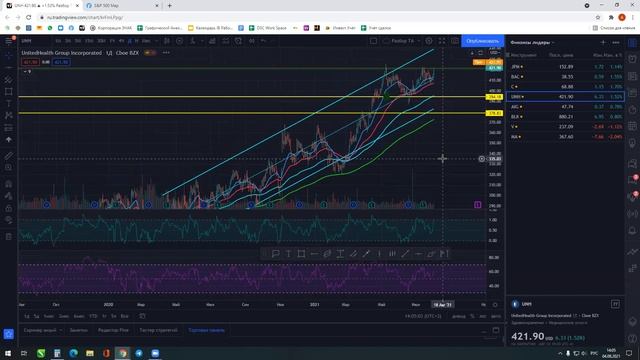Open Telegram from the Windows taskbar
Screen dimensions: 640x360
[139, 353]
